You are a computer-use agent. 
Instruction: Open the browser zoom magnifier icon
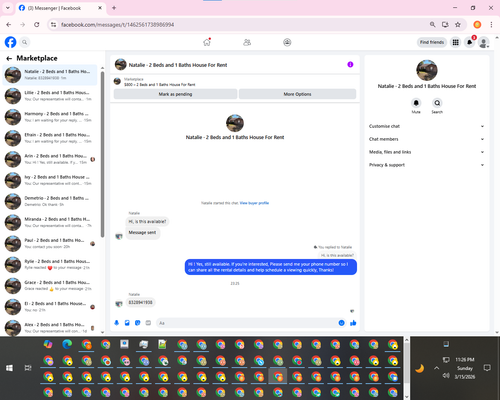point(432,25)
